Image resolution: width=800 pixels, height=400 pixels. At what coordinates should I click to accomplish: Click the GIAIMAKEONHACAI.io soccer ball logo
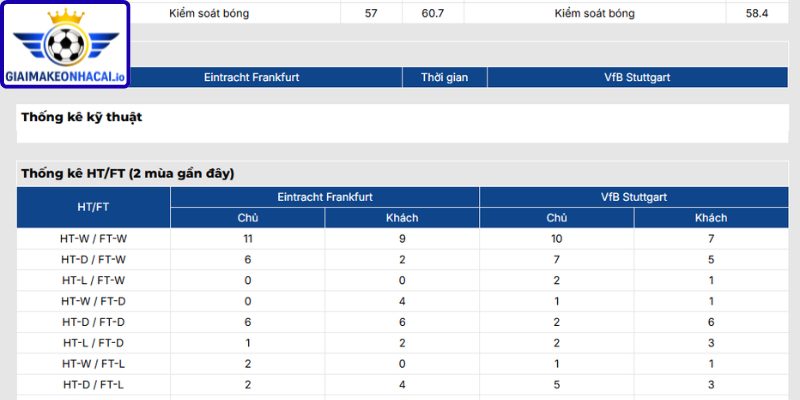pos(65,44)
